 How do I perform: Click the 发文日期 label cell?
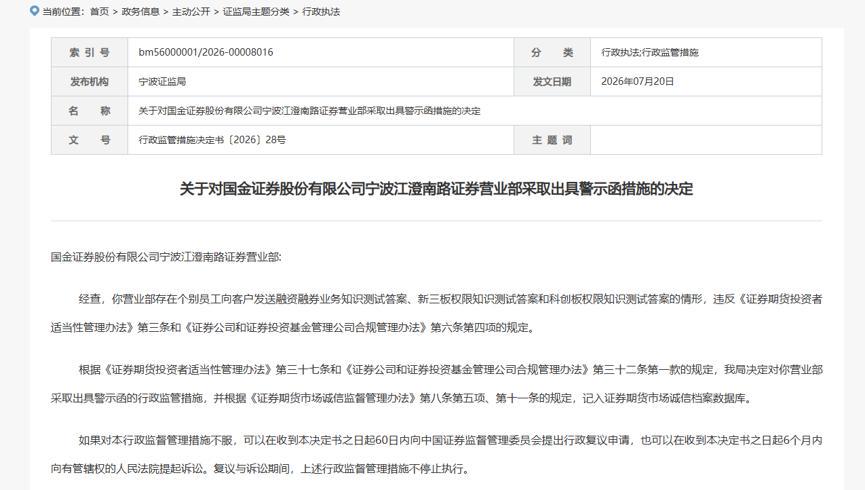coord(552,82)
